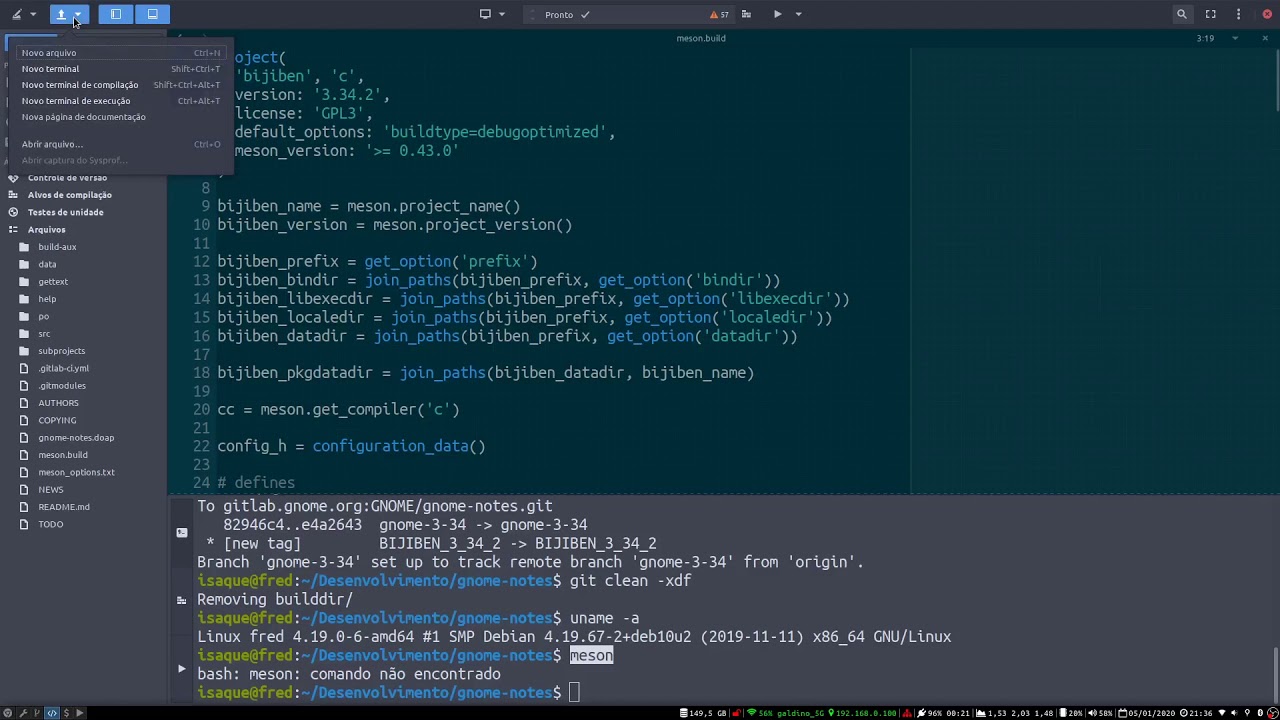Click the AUTHORS file icon
The width and height of the screenshot is (1280, 720).
point(24,403)
